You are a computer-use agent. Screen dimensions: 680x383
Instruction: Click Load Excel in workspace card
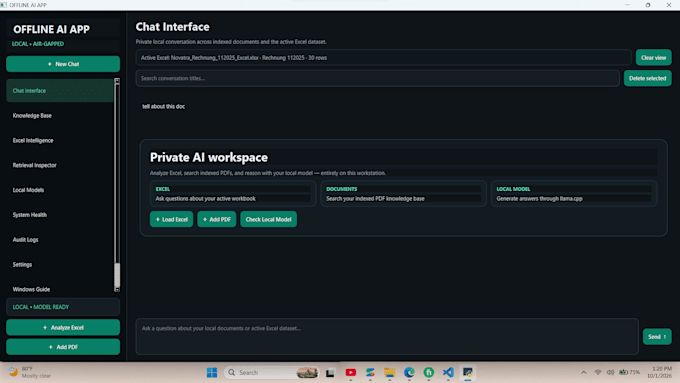click(171, 219)
